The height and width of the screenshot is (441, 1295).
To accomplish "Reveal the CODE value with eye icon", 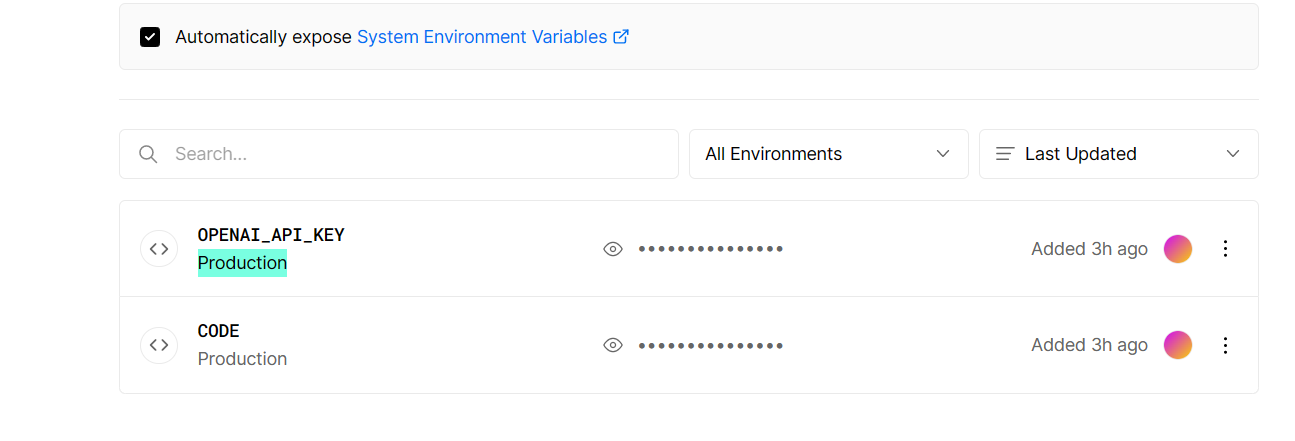I will 613,345.
